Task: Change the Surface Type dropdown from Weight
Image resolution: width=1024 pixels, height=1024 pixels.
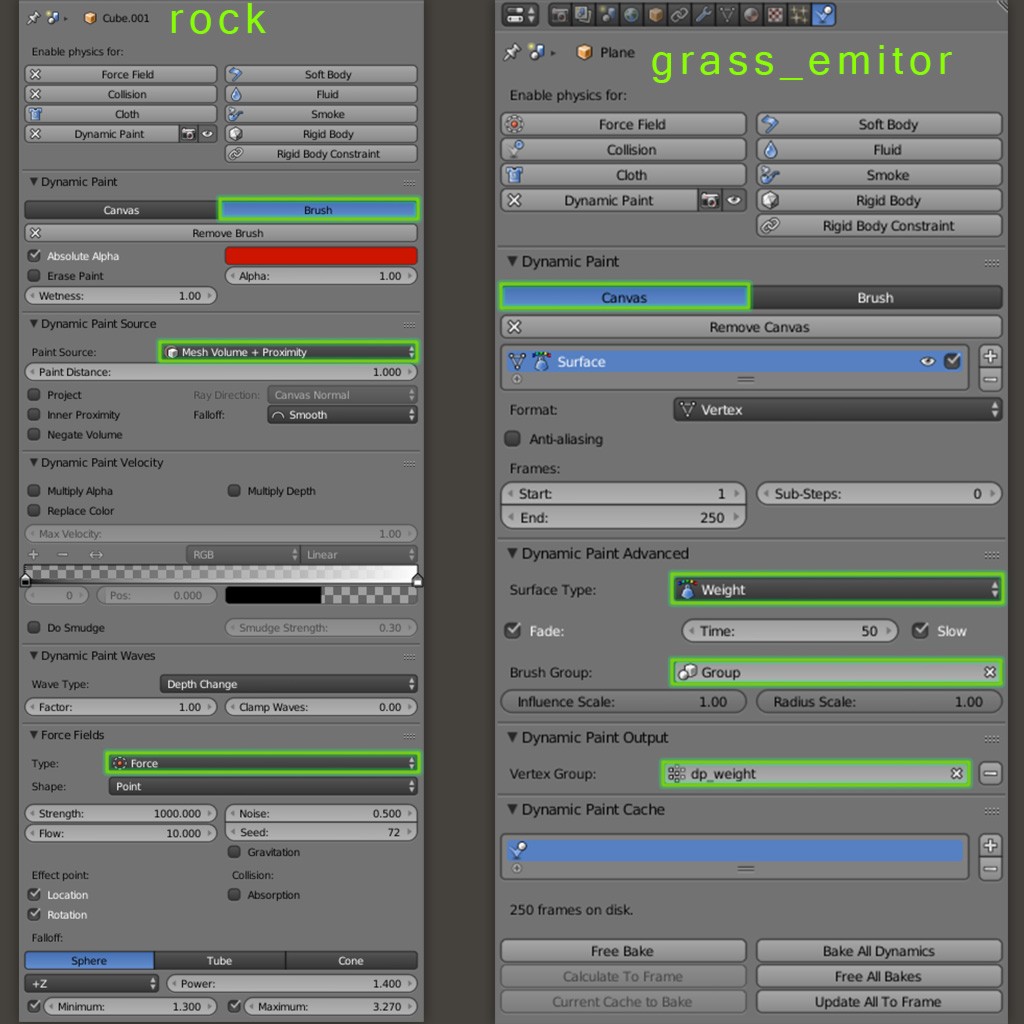Action: [836, 590]
